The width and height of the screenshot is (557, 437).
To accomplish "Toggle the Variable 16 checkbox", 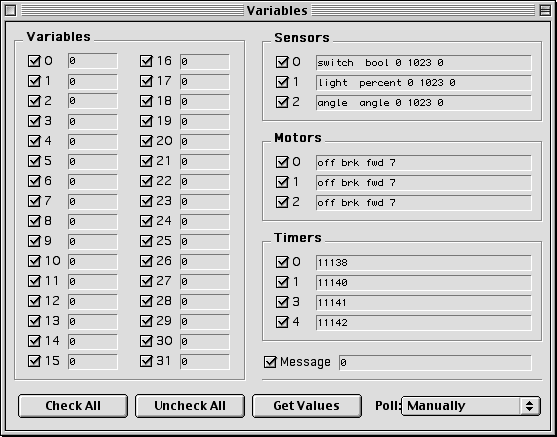I will point(146,61).
